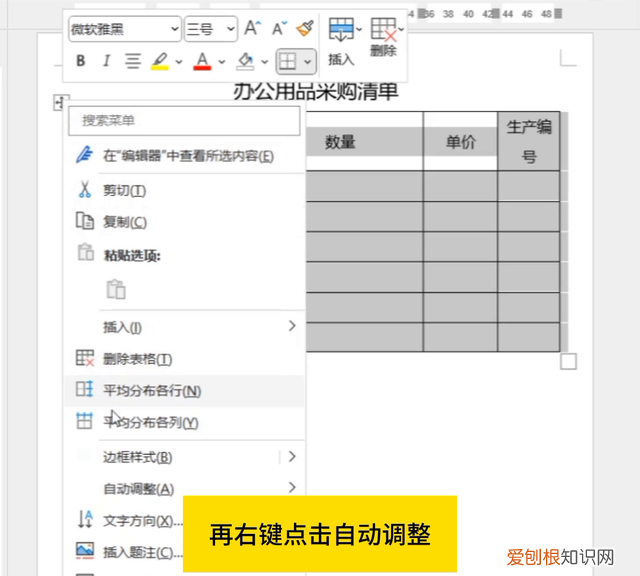Viewport: 640px width, 576px height.
Task: Toggle Italic in the mini toolbar
Action: click(107, 61)
